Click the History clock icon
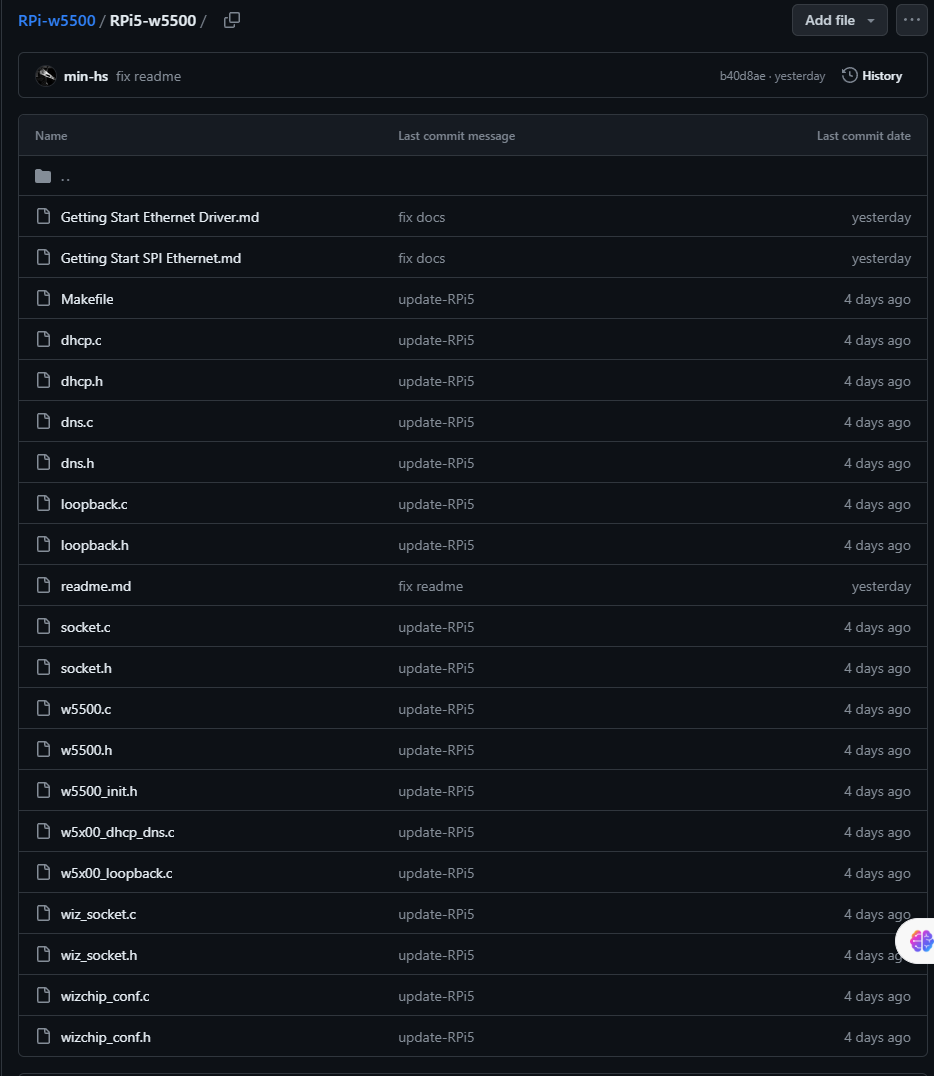Image resolution: width=934 pixels, height=1076 pixels. [x=850, y=75]
